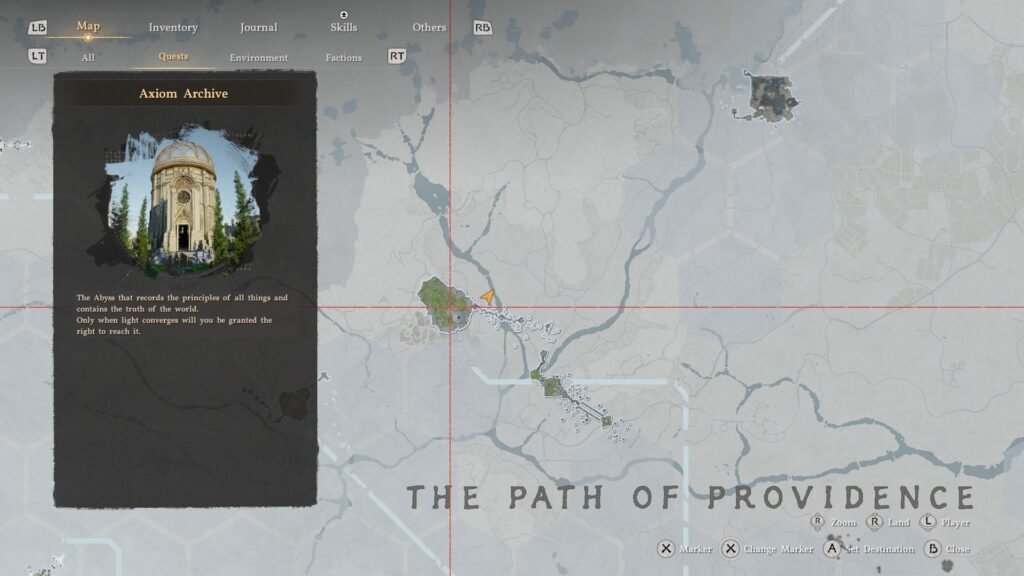Click the Change Marker button
Image resolution: width=1024 pixels, height=576 pixels.
(767, 549)
